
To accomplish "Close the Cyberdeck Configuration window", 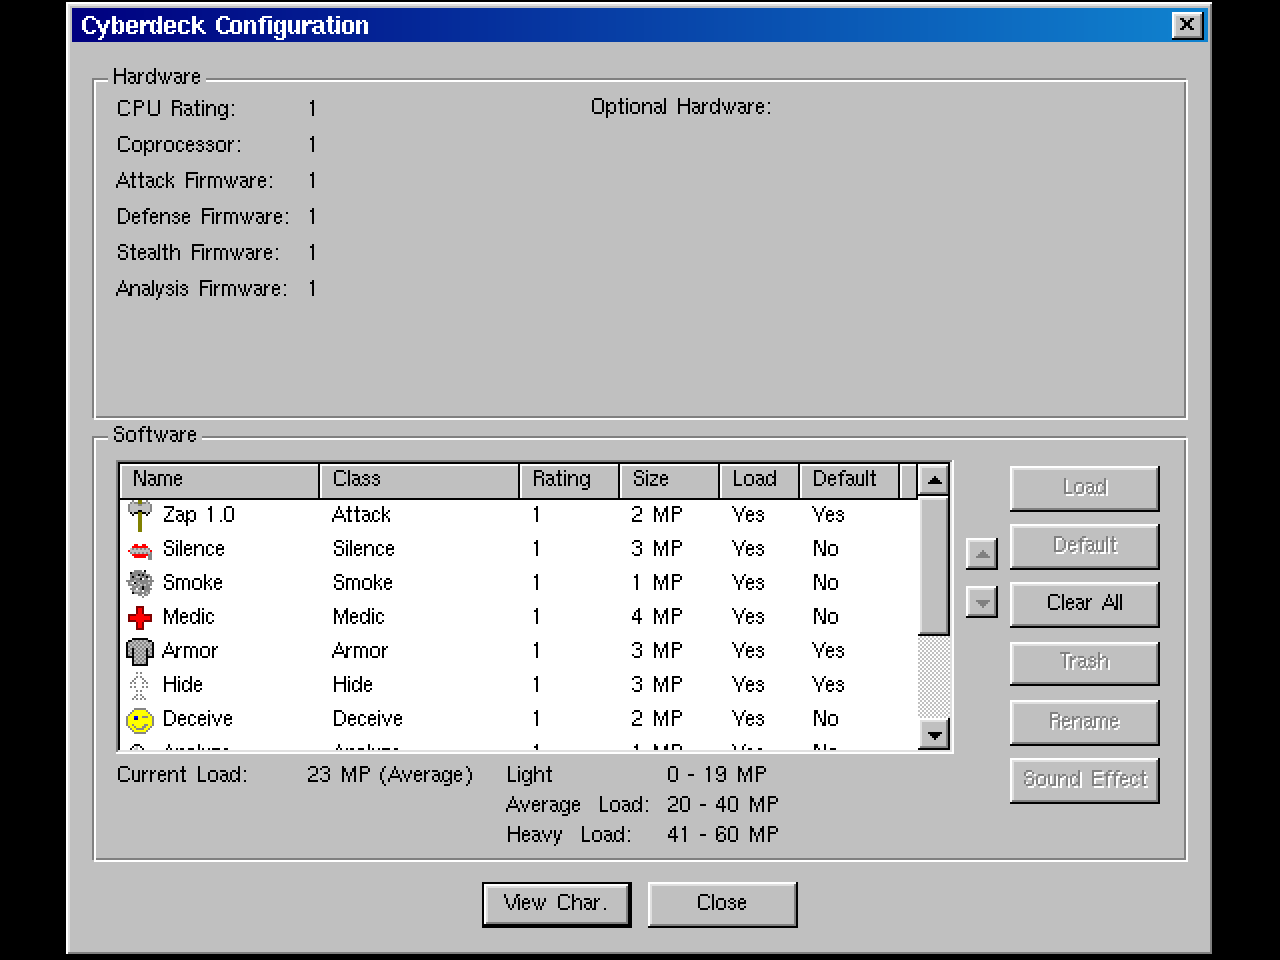I will point(1187,25).
